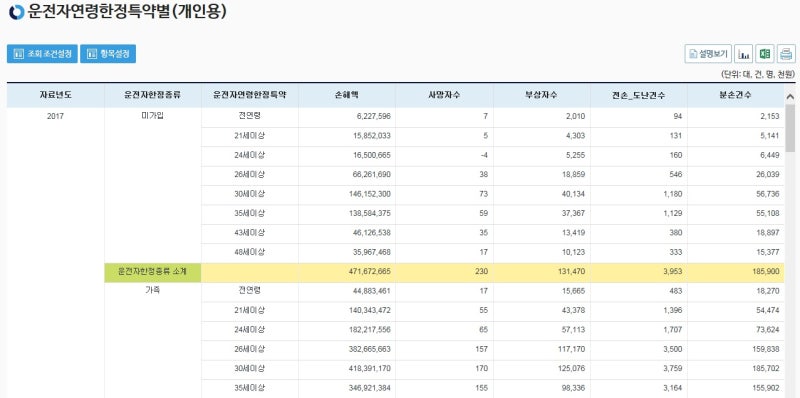
Task: Click the death count cell -4
Action: click(x=484, y=155)
